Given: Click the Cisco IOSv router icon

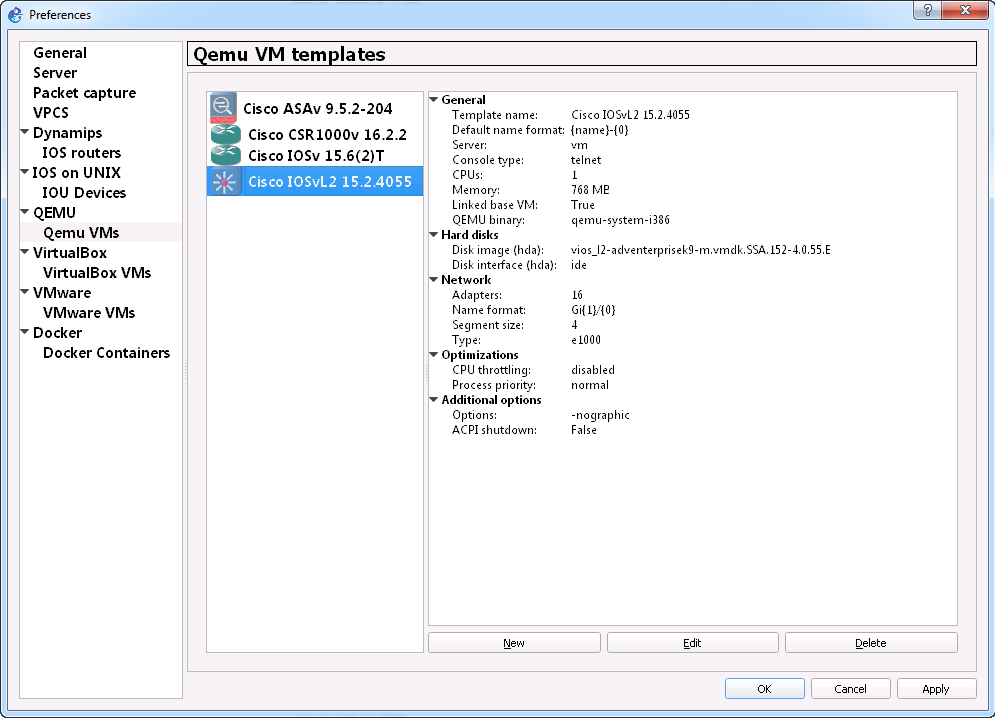Looking at the screenshot, I should [225, 155].
